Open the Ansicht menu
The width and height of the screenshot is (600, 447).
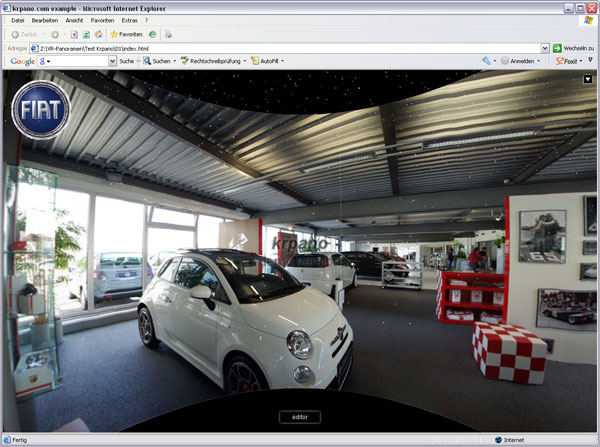pos(74,20)
